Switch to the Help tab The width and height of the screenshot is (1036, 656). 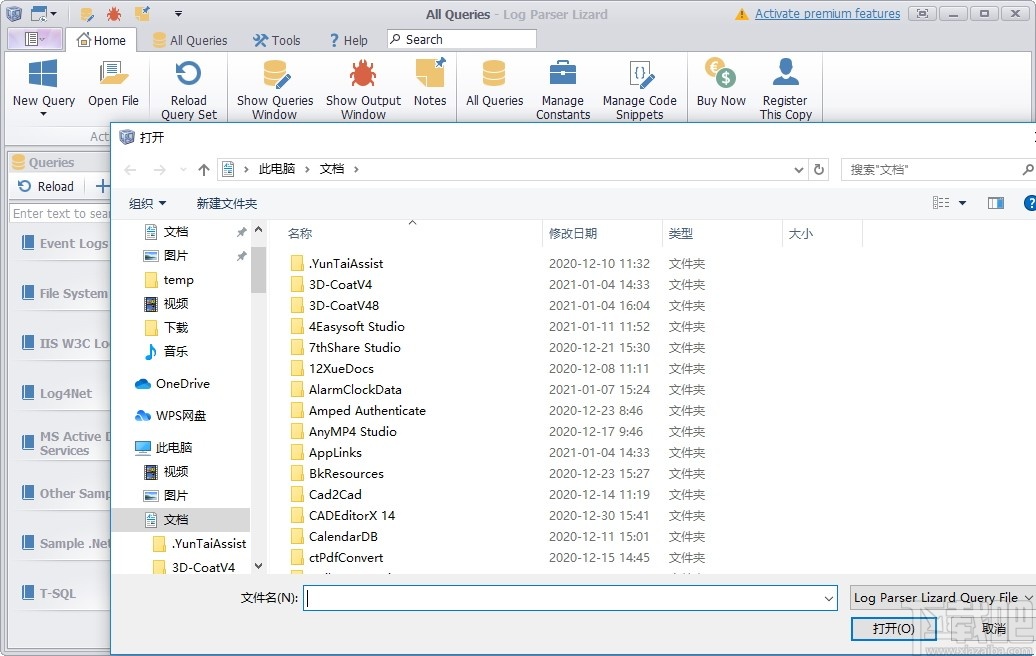(x=349, y=40)
